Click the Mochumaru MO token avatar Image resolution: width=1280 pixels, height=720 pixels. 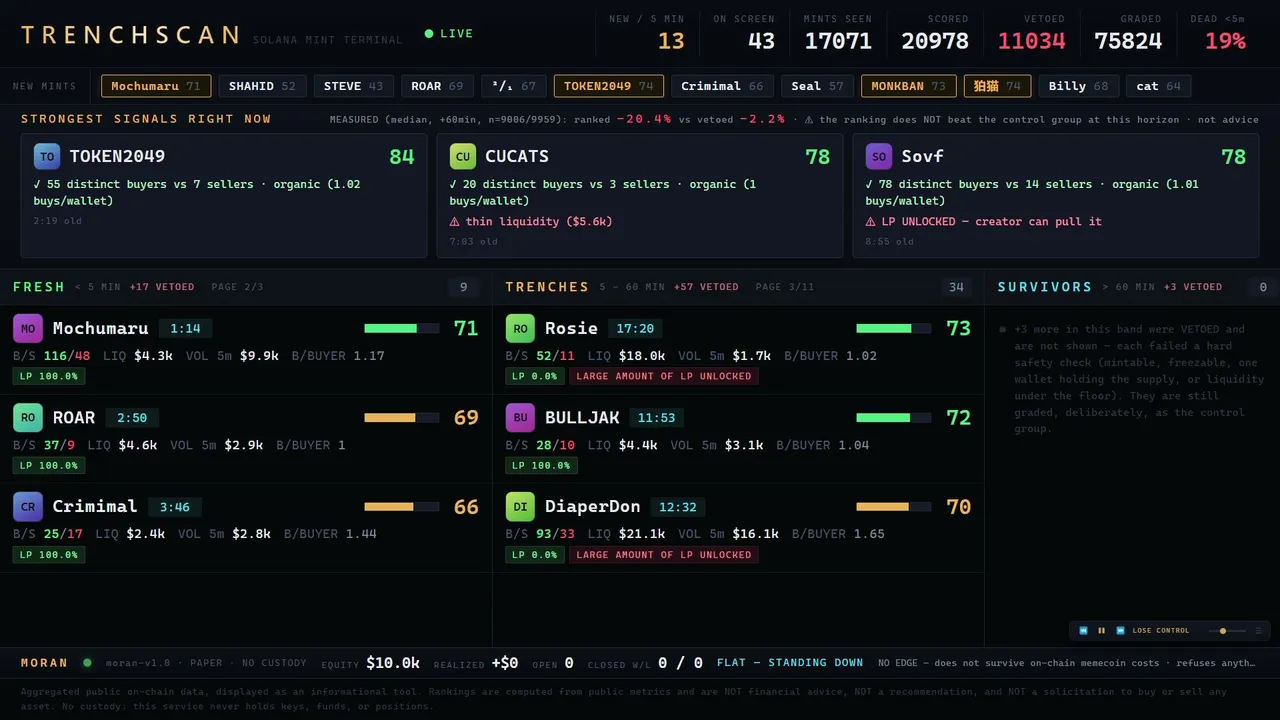click(x=28, y=328)
